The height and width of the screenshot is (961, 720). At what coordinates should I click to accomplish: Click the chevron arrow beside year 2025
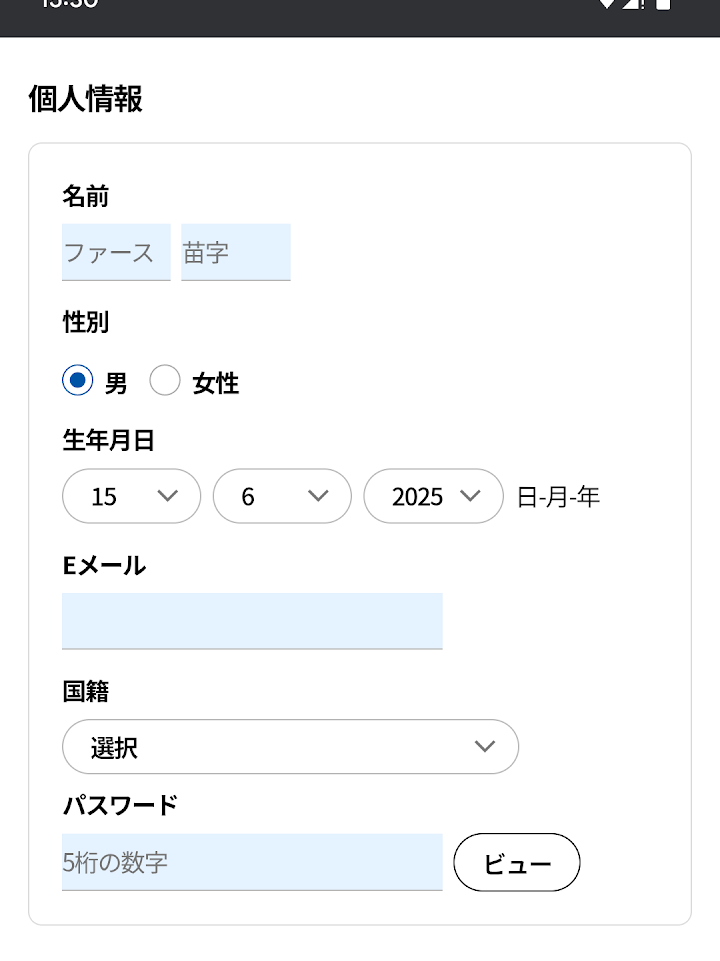tap(470, 495)
